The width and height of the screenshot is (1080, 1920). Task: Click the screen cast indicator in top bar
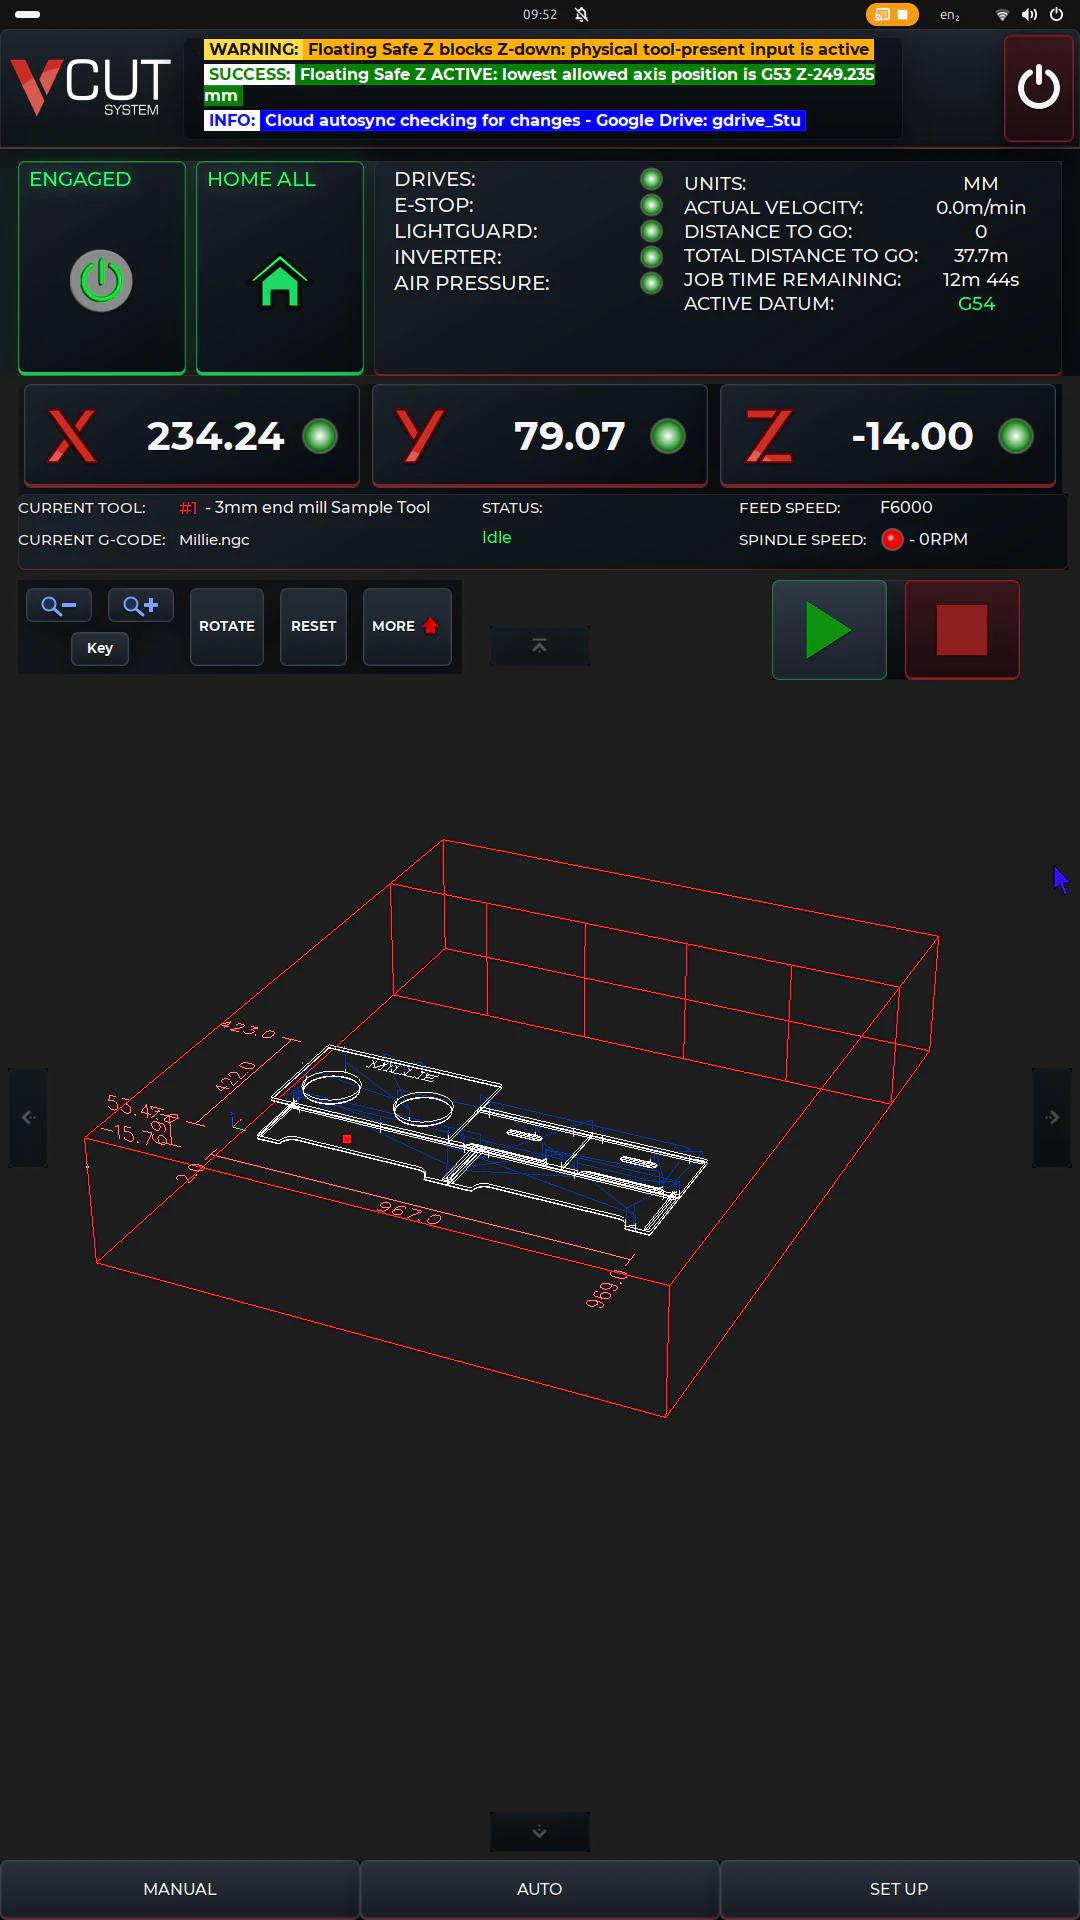891,14
